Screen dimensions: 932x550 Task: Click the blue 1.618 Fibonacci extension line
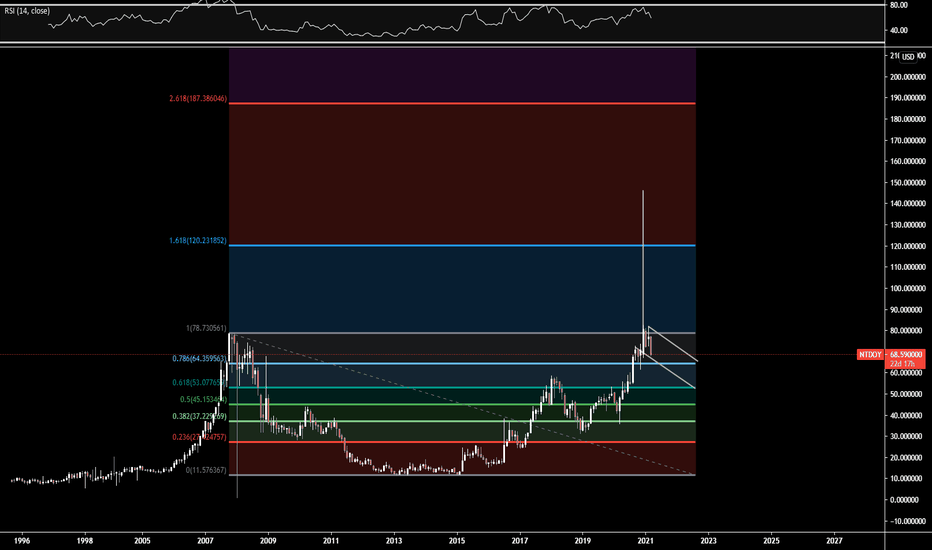click(x=462, y=246)
